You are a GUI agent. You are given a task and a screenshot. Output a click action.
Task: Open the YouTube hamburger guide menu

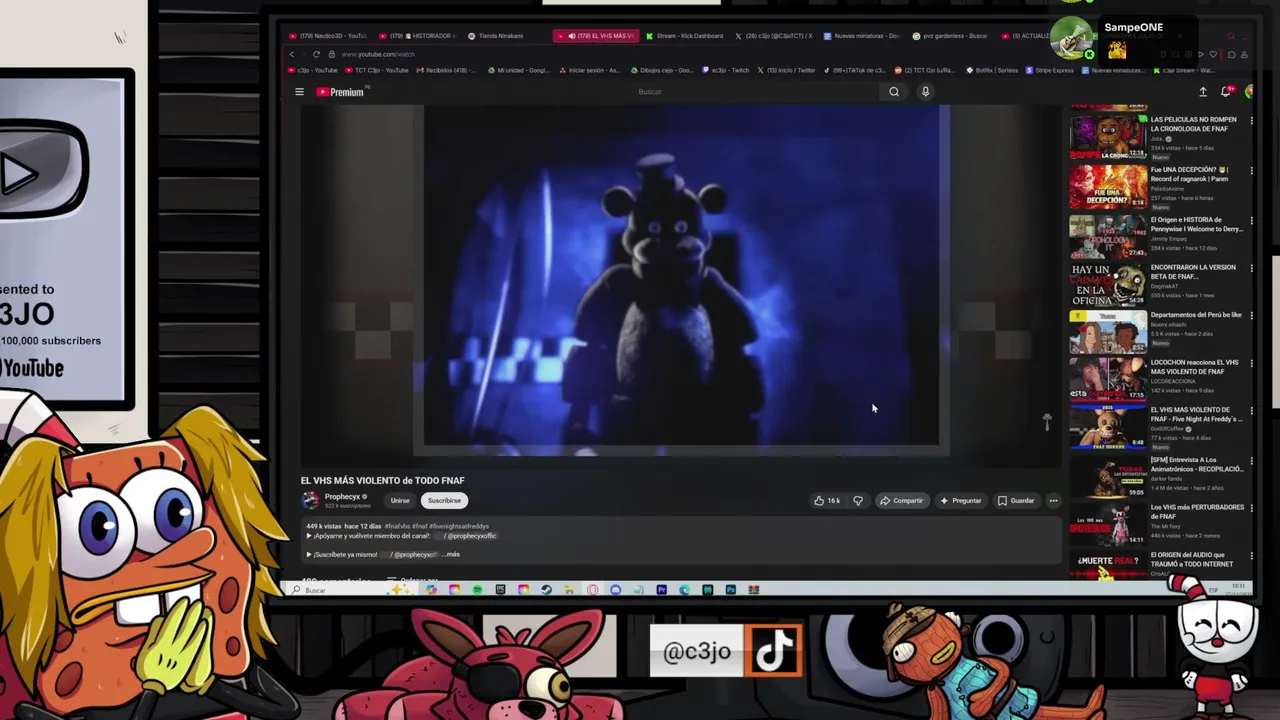click(x=299, y=92)
